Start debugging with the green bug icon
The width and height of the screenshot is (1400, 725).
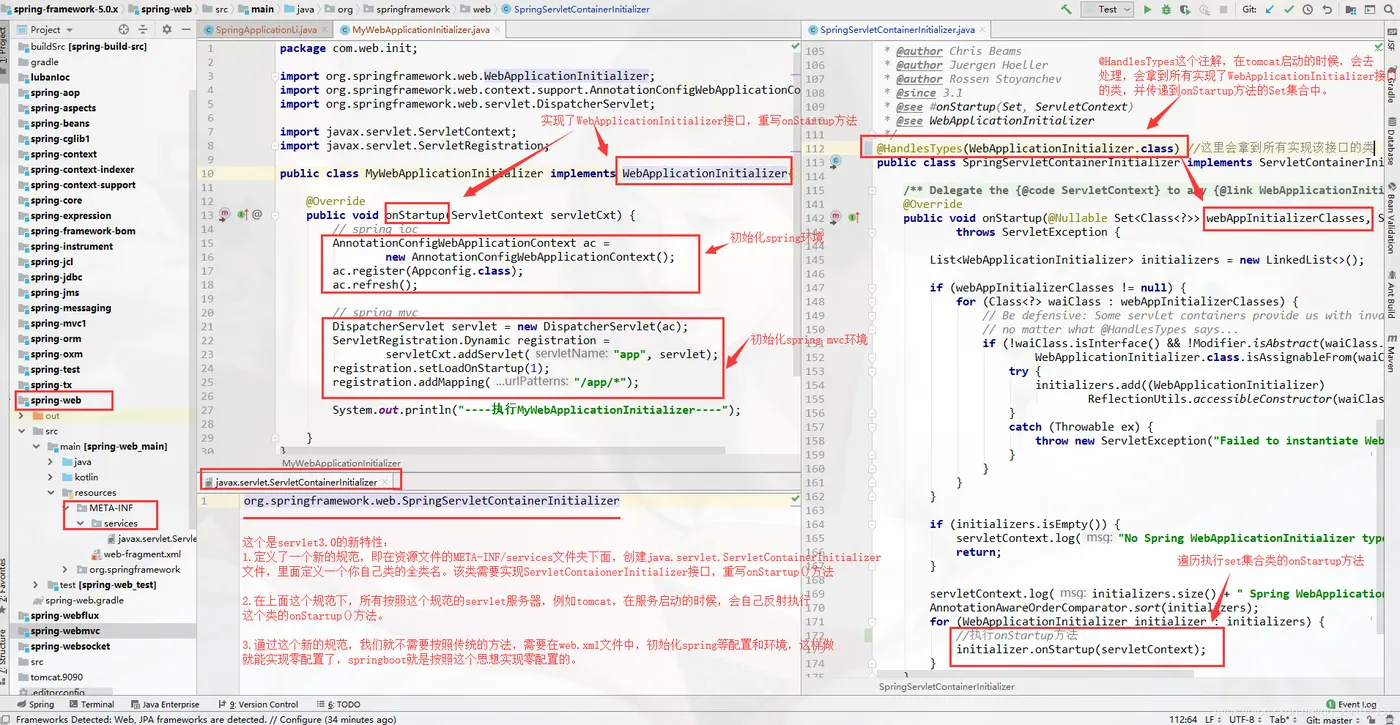coord(1166,9)
